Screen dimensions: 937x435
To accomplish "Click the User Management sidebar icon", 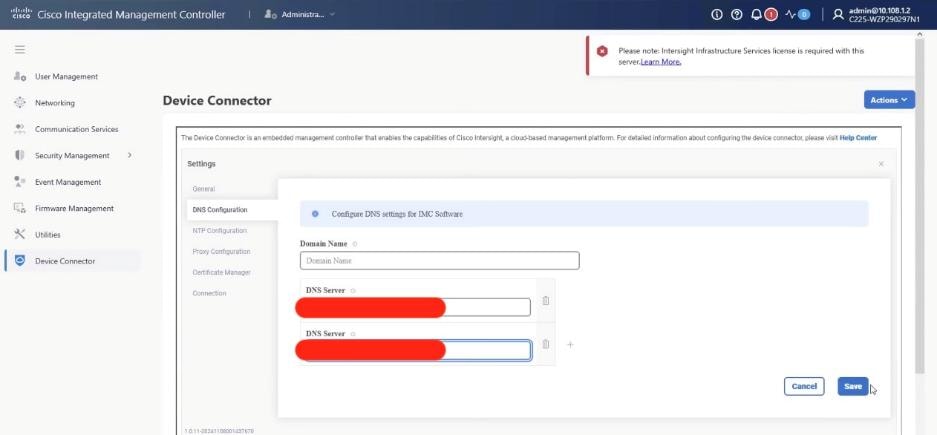I will [20, 76].
